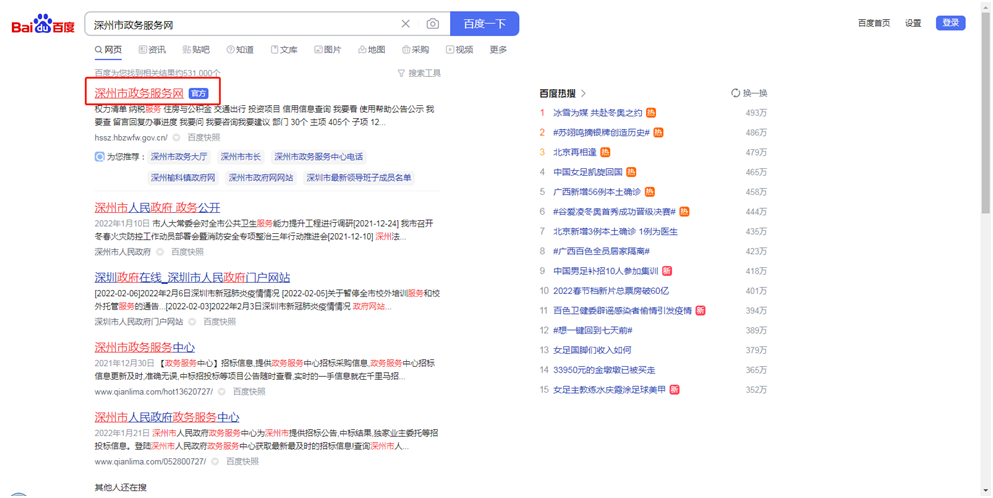Click suggestion 深州市政务服务中心电话
The image size is (993, 498).
click(x=319, y=156)
